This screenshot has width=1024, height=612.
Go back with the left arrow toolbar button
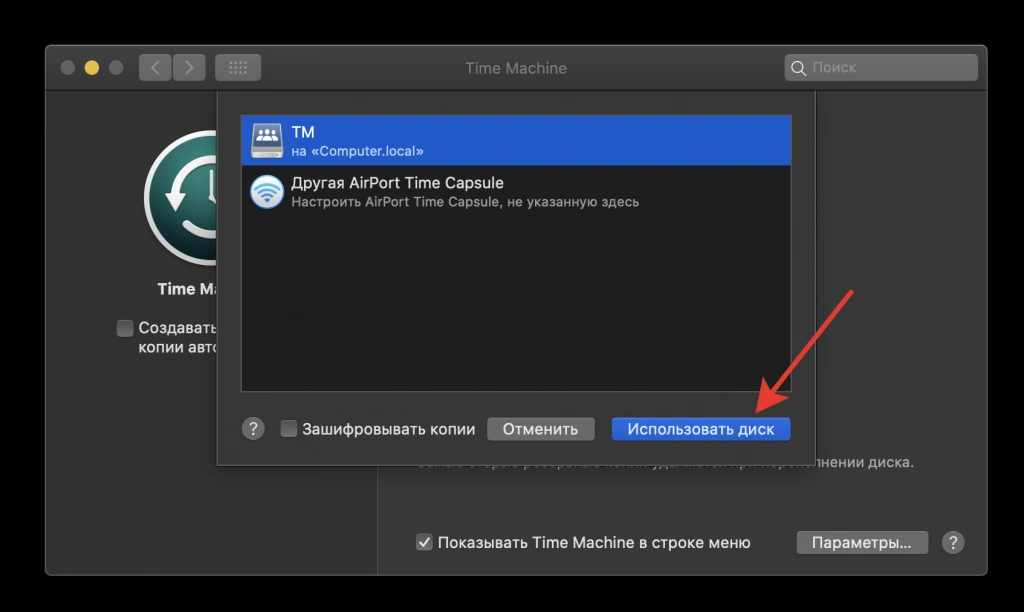(155, 67)
